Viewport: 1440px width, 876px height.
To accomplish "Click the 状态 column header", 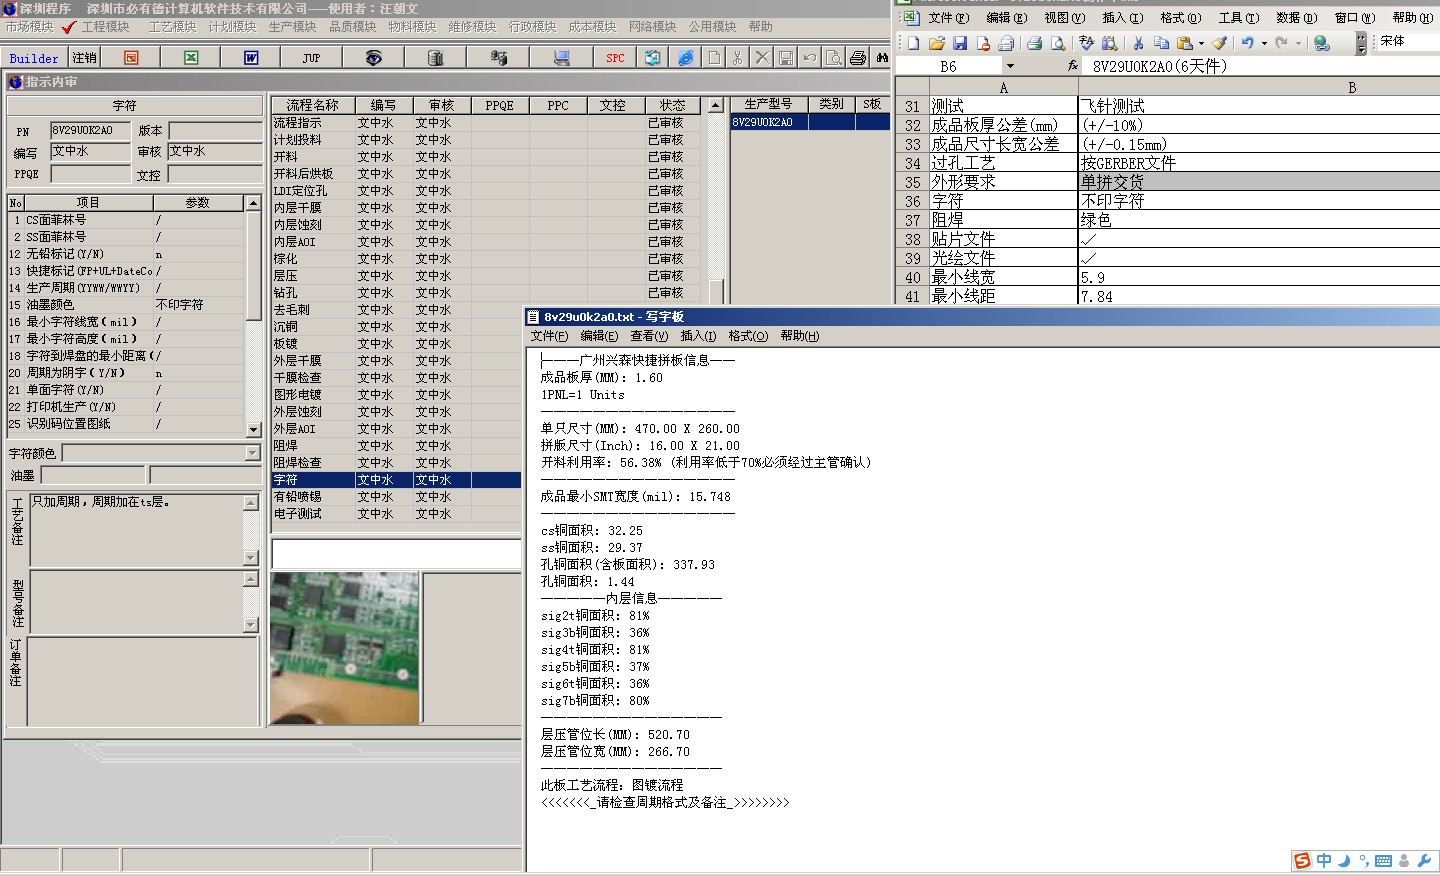I will pos(672,105).
